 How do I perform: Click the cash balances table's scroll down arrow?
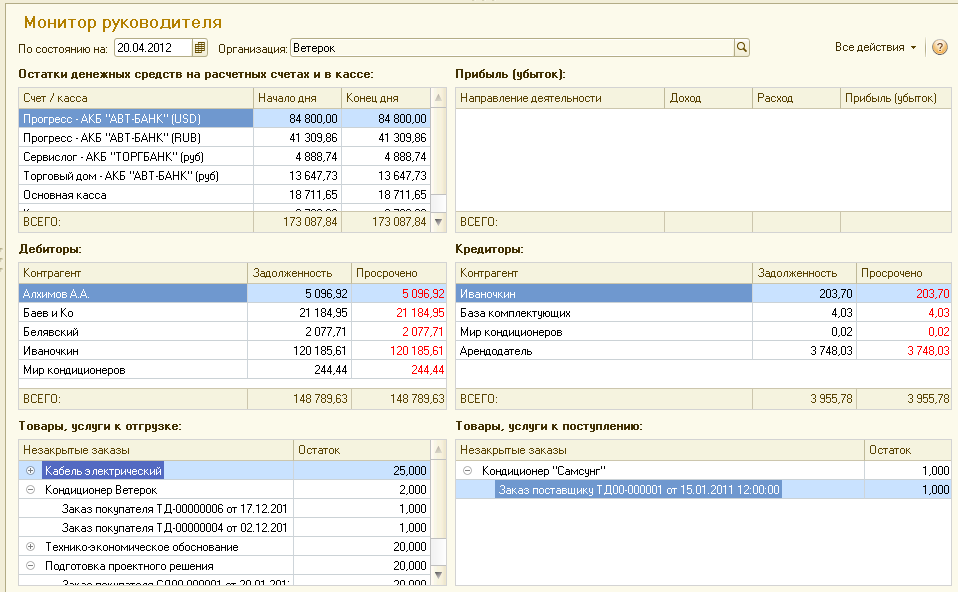click(x=438, y=221)
